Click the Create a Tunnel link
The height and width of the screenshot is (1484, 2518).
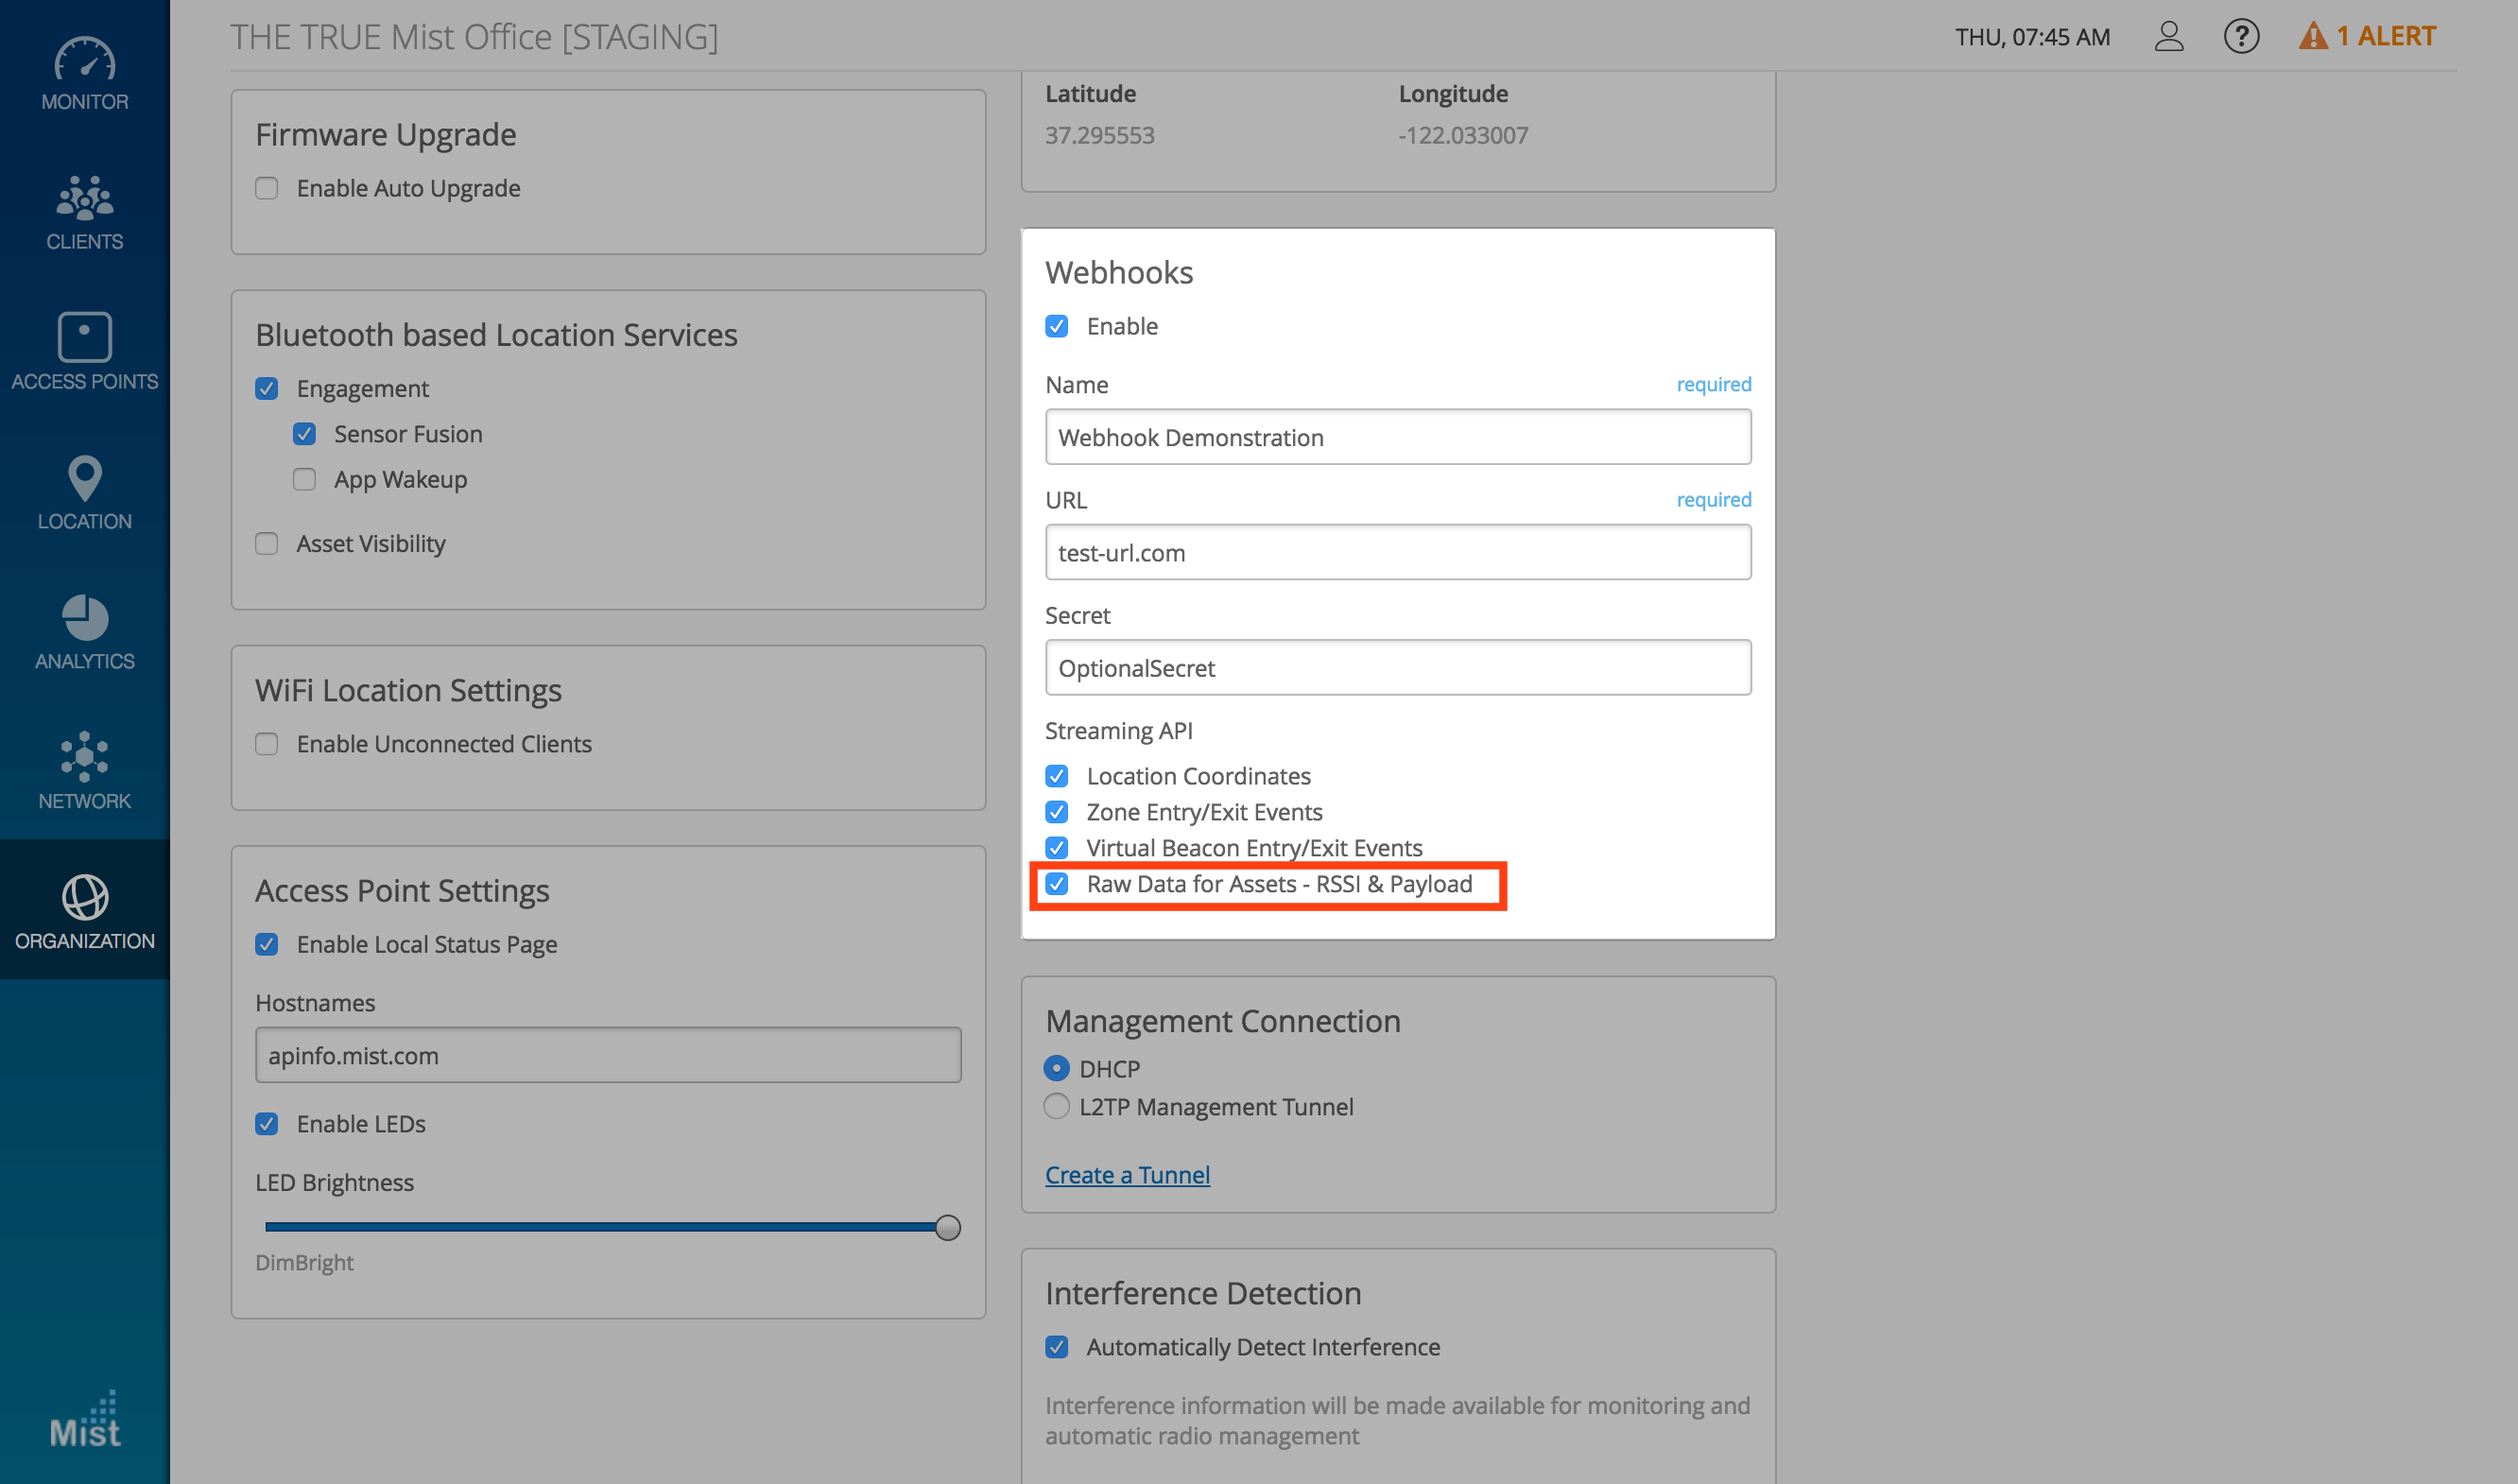click(x=1127, y=1175)
